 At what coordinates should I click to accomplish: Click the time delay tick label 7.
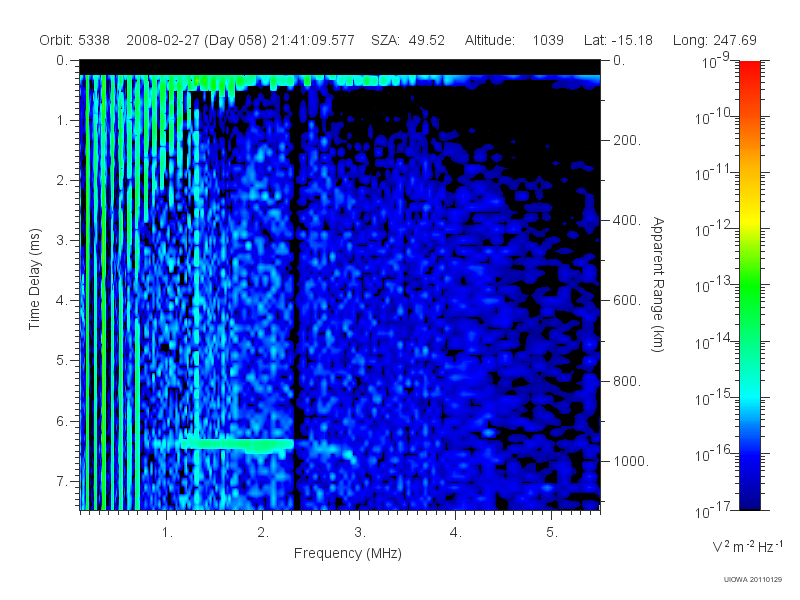point(62,481)
